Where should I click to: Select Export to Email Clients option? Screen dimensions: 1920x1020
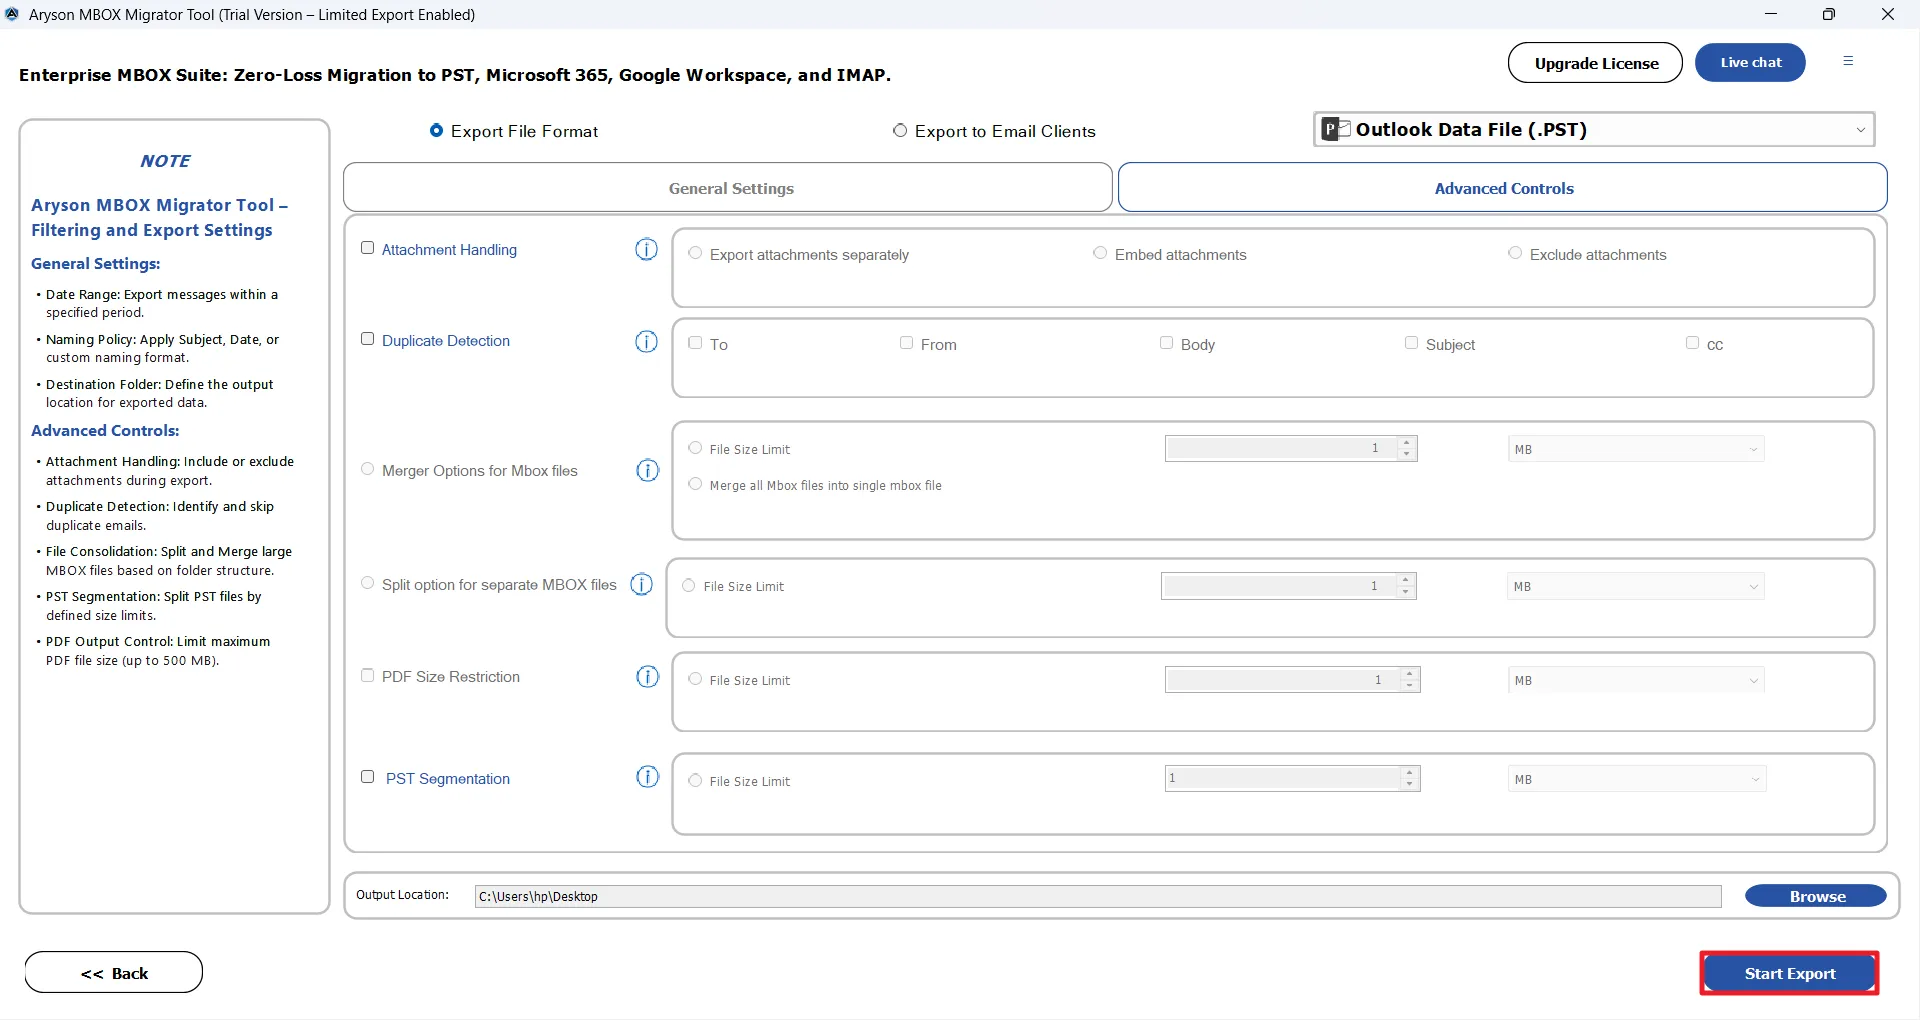click(x=900, y=130)
